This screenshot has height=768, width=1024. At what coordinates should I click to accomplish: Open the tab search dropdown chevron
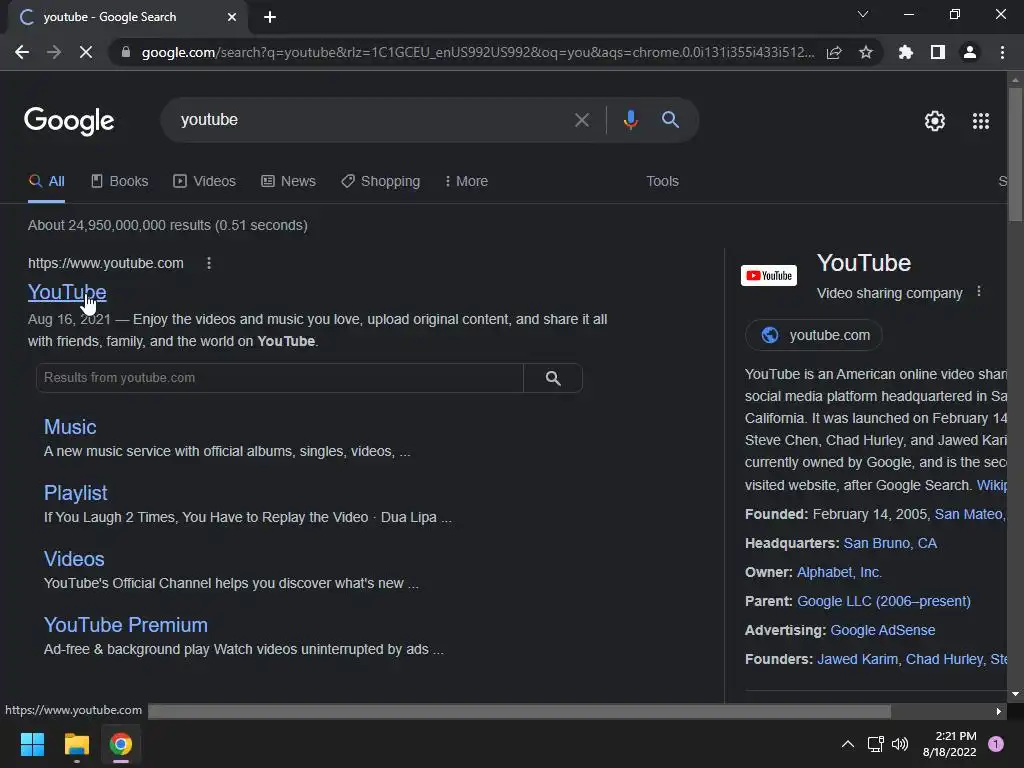[x=863, y=14]
